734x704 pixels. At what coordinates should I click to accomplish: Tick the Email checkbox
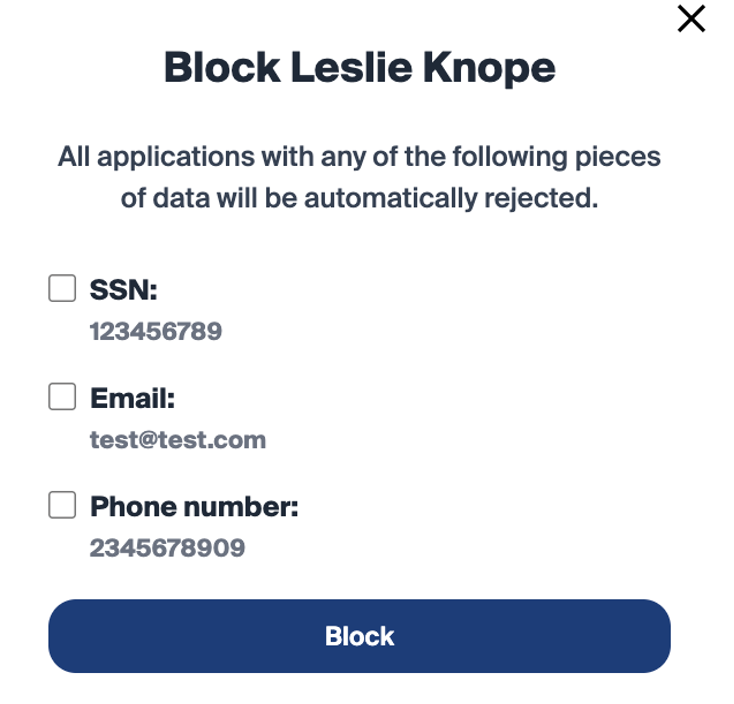click(x=62, y=398)
